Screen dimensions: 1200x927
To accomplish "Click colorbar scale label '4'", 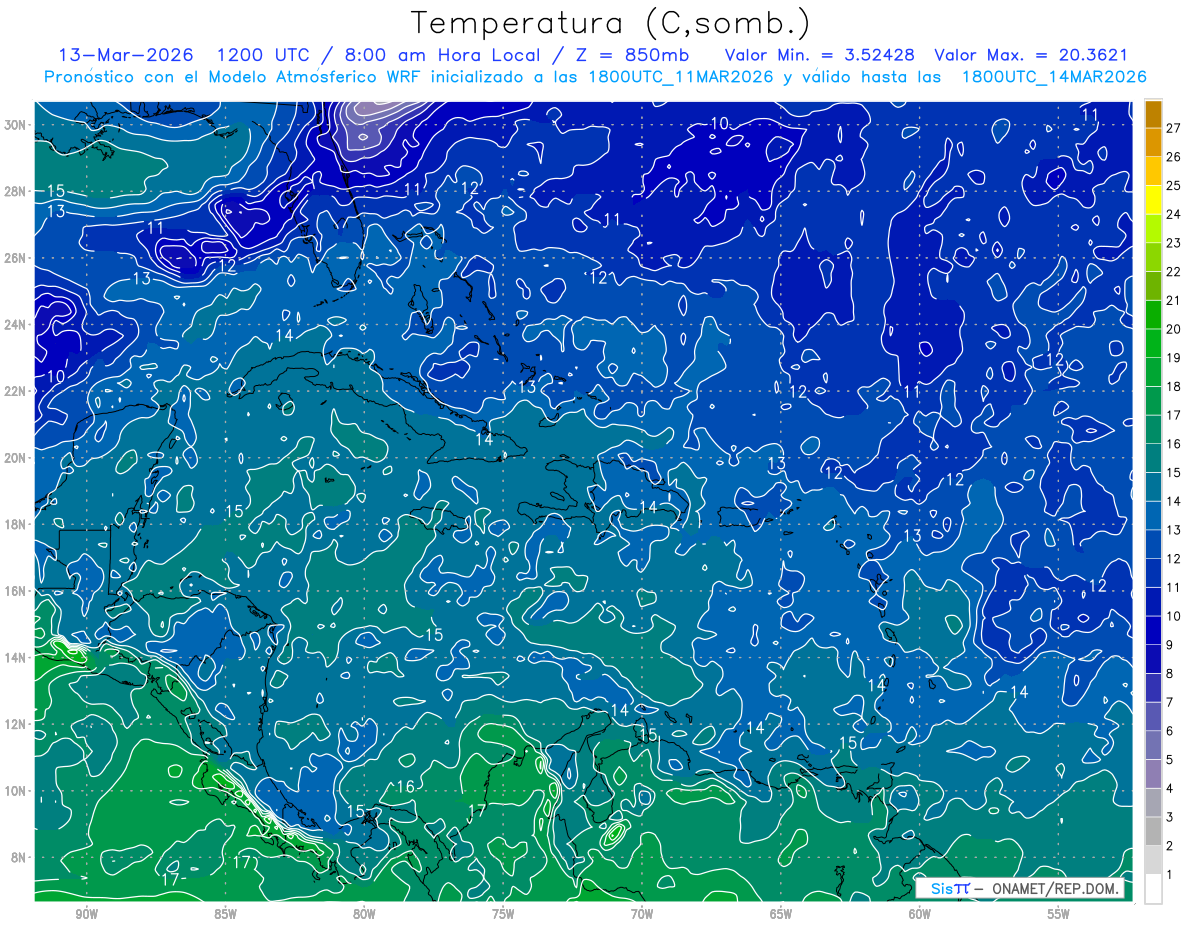I will pos(1170,789).
